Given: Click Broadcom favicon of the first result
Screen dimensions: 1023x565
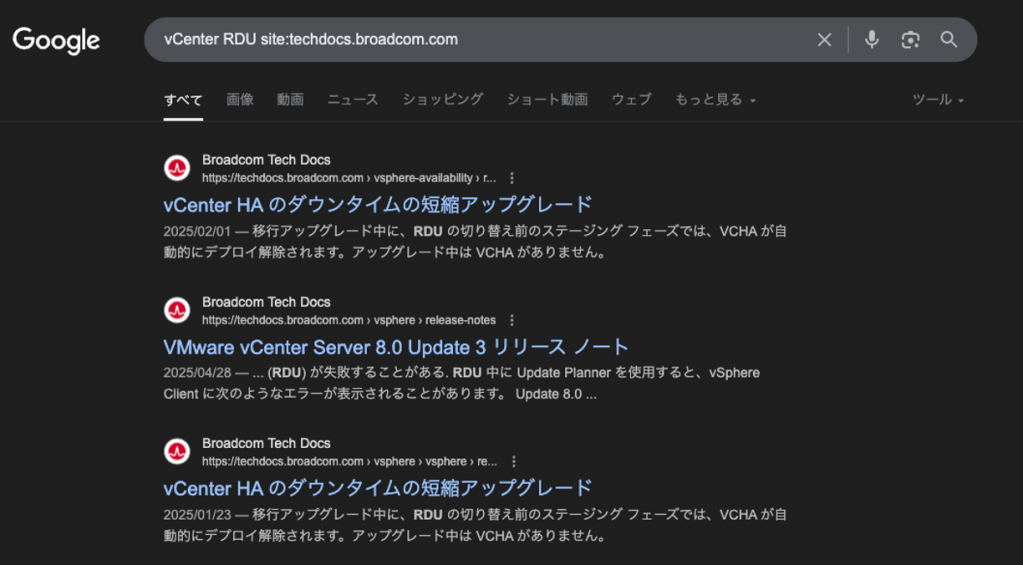Looking at the screenshot, I should (177, 168).
